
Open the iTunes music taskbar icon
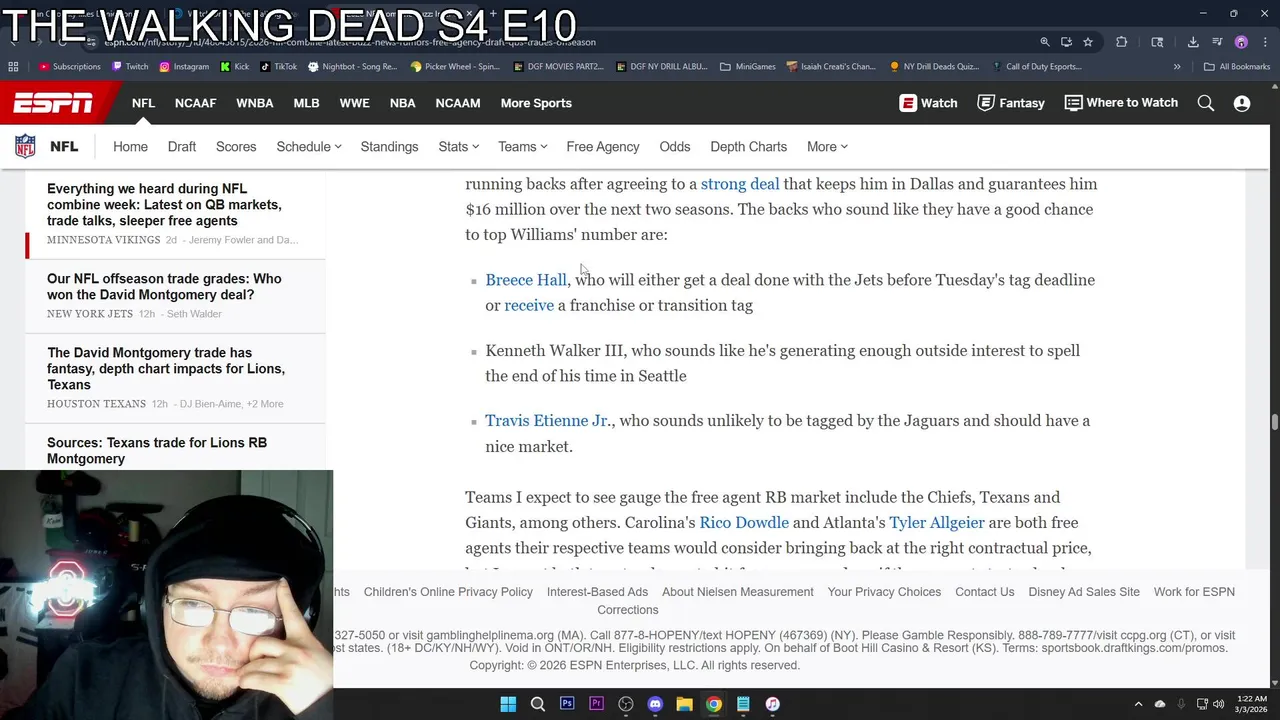click(772, 704)
